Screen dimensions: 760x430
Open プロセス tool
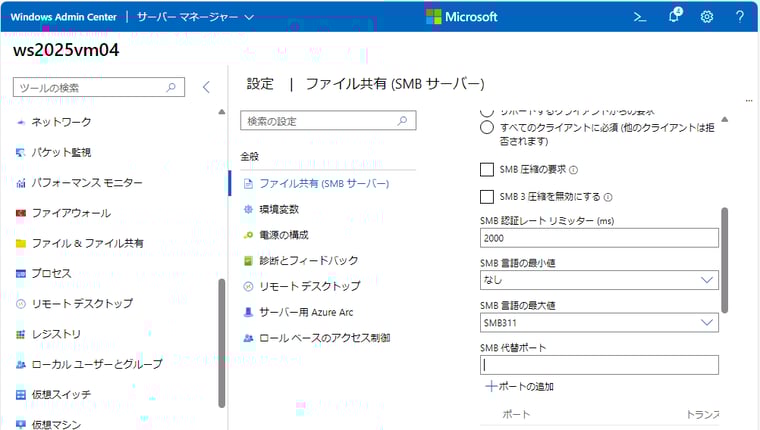point(51,273)
